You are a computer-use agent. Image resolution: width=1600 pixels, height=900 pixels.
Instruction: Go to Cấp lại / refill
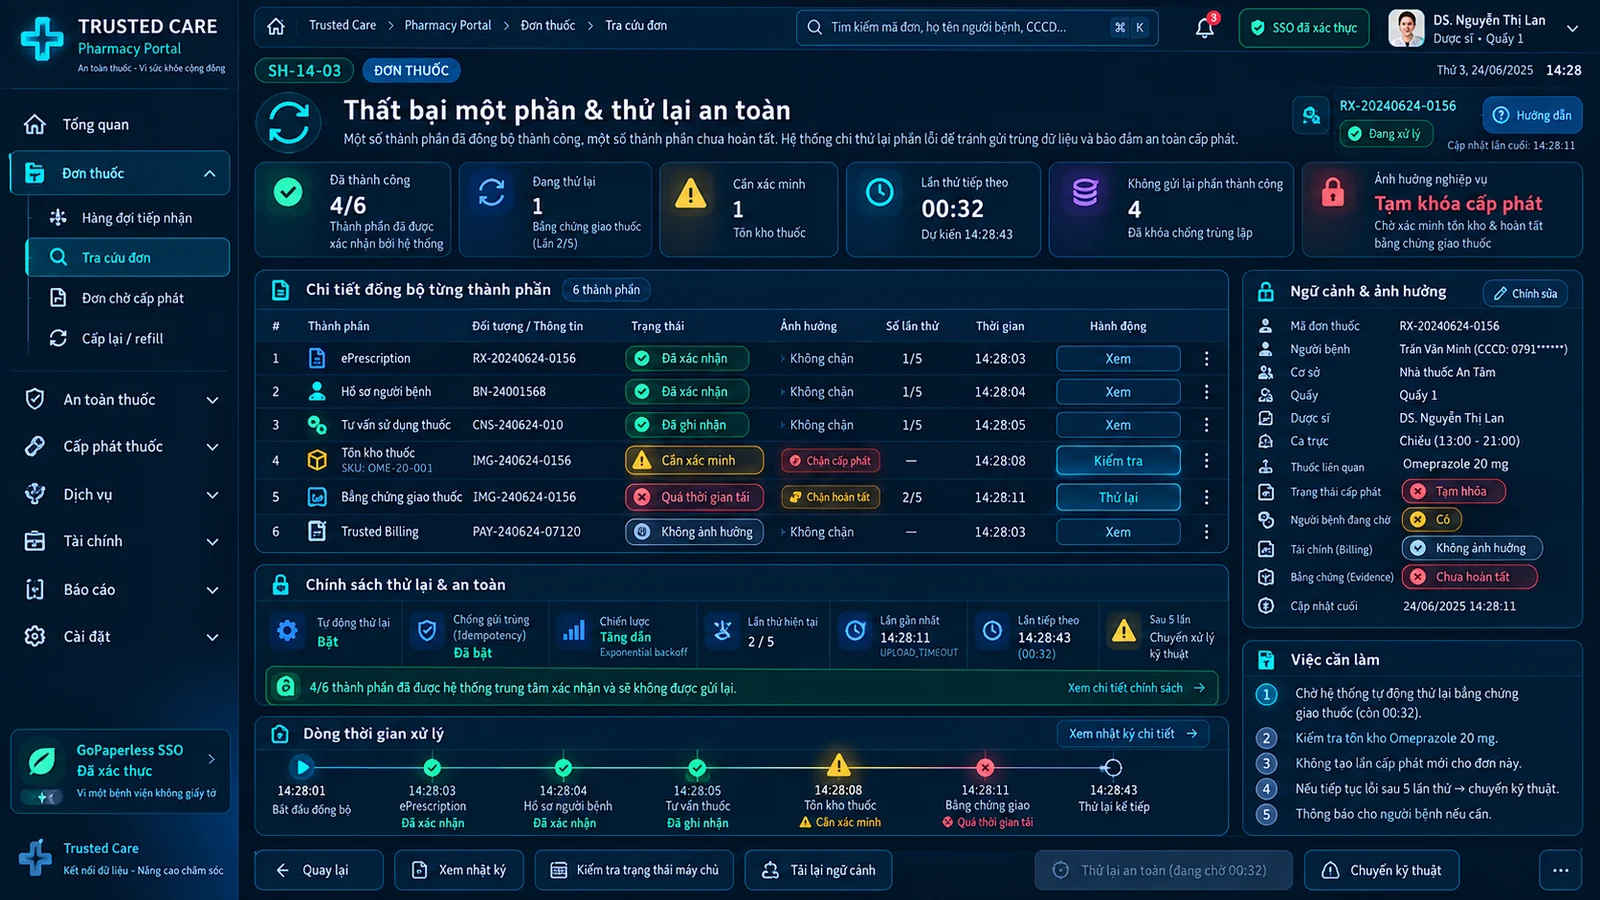click(127, 338)
